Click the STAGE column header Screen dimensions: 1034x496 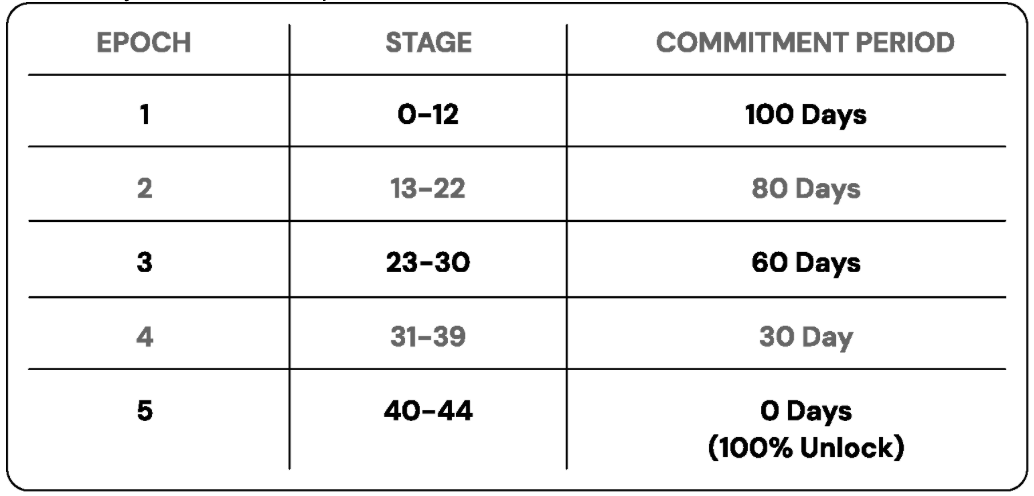click(429, 43)
